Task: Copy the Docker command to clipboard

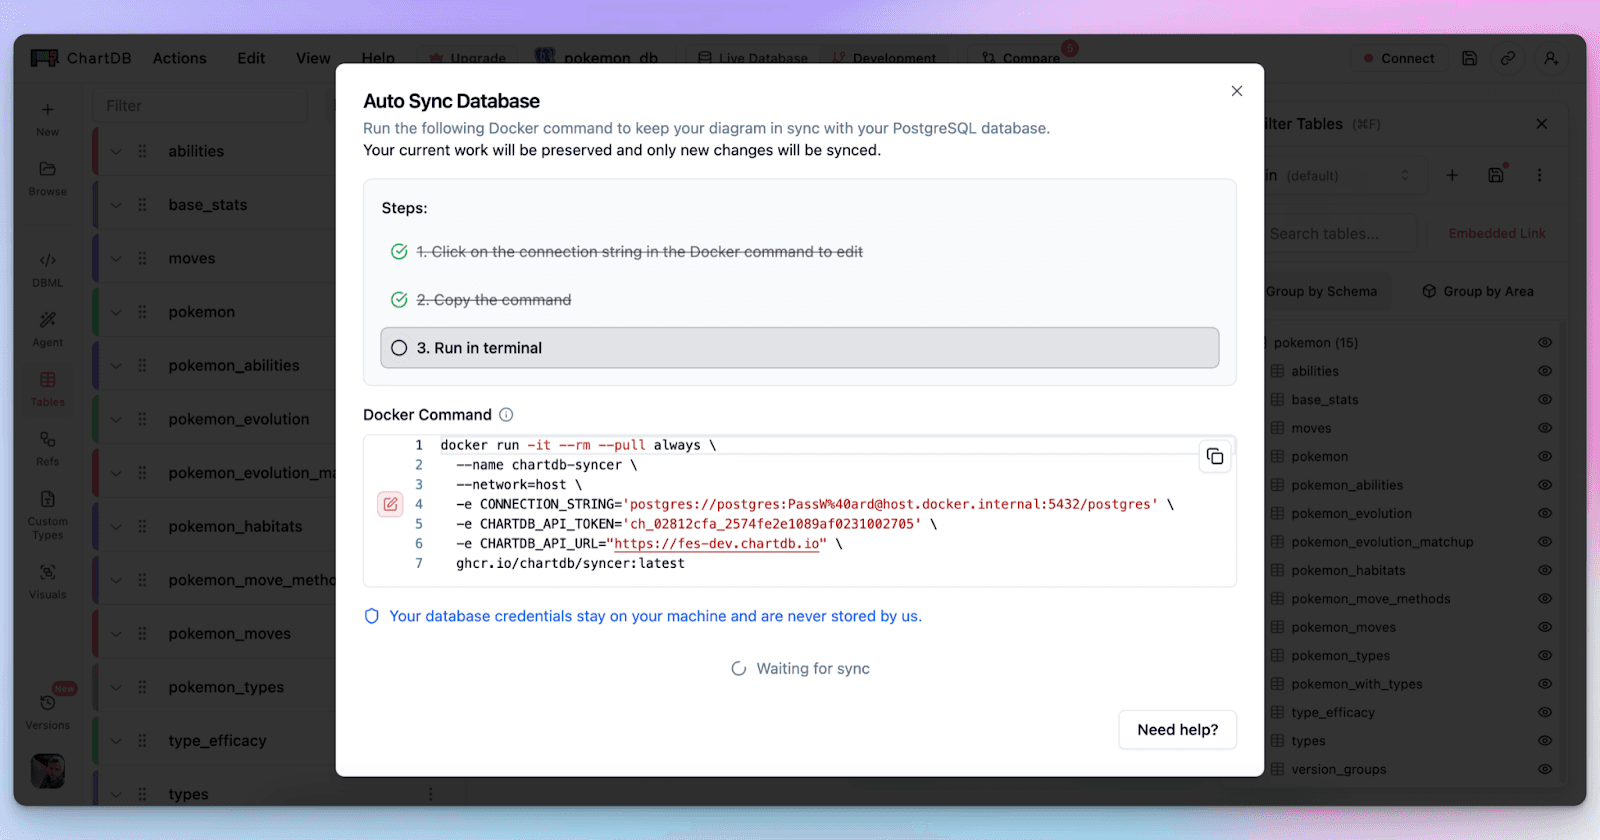Action: coord(1215,457)
